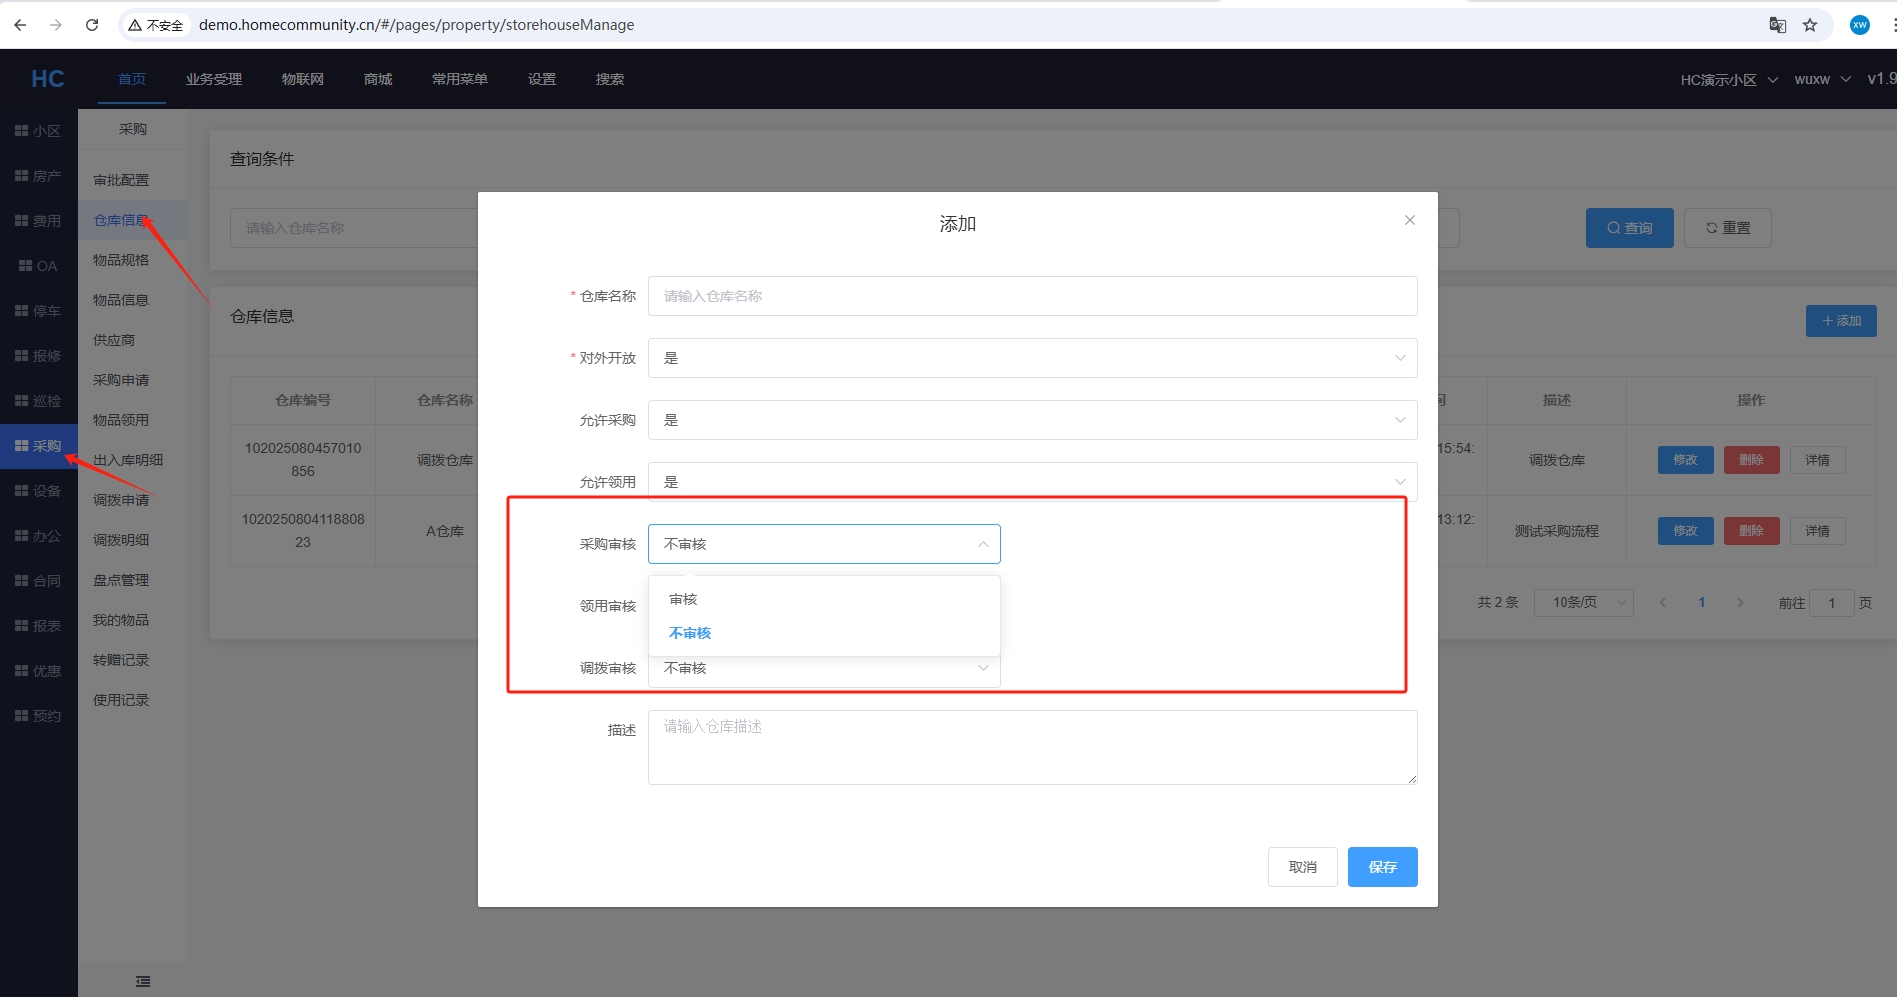Click 修改 for the 调拨仓库 row

coord(1685,460)
